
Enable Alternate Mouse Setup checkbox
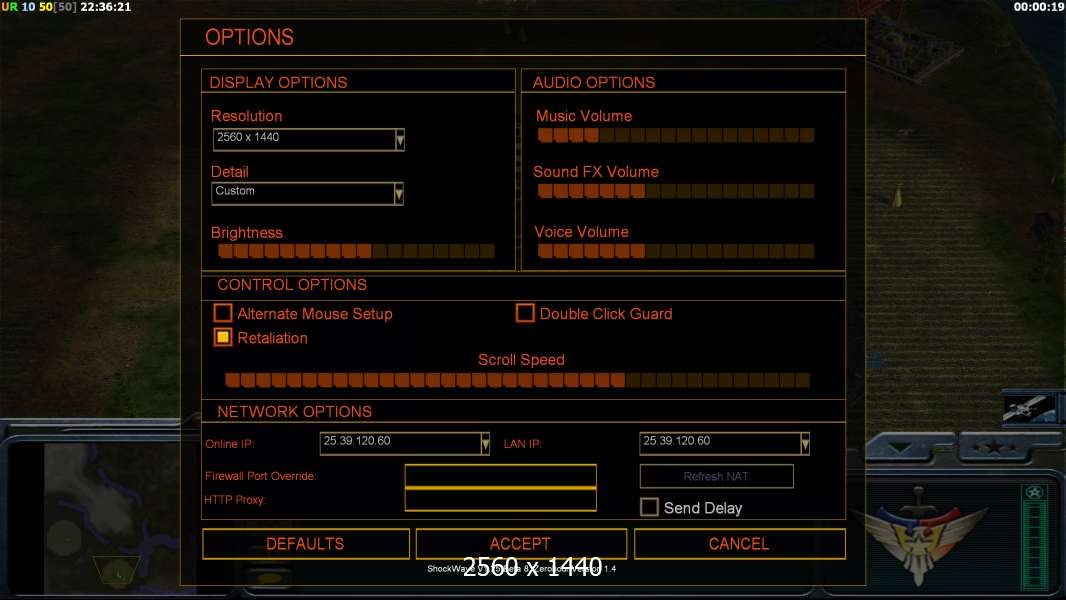point(222,313)
